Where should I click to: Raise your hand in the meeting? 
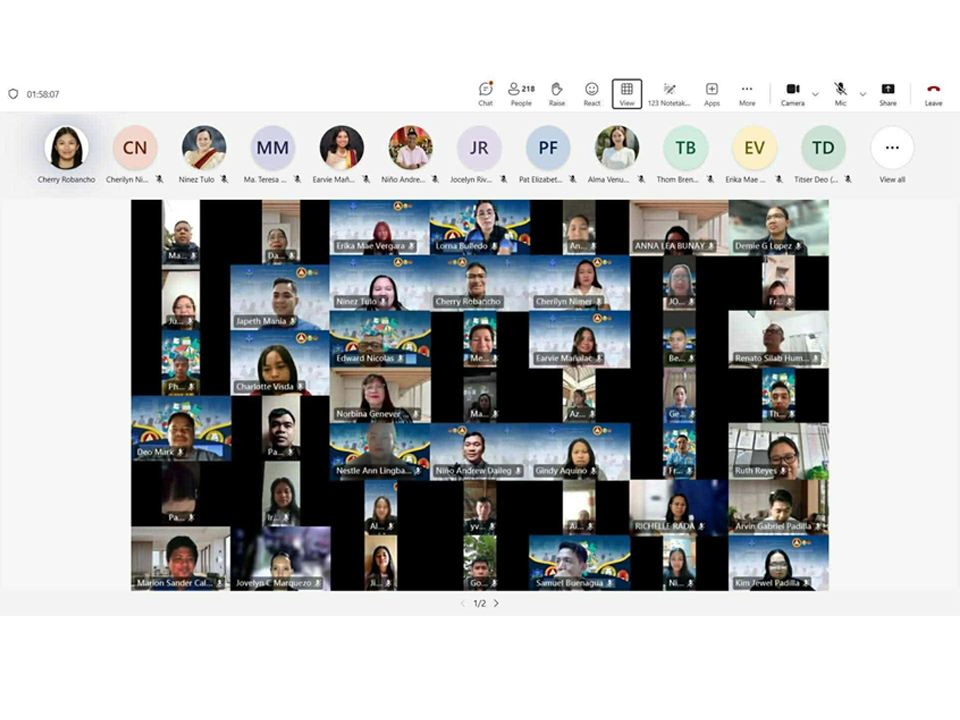pos(557,93)
